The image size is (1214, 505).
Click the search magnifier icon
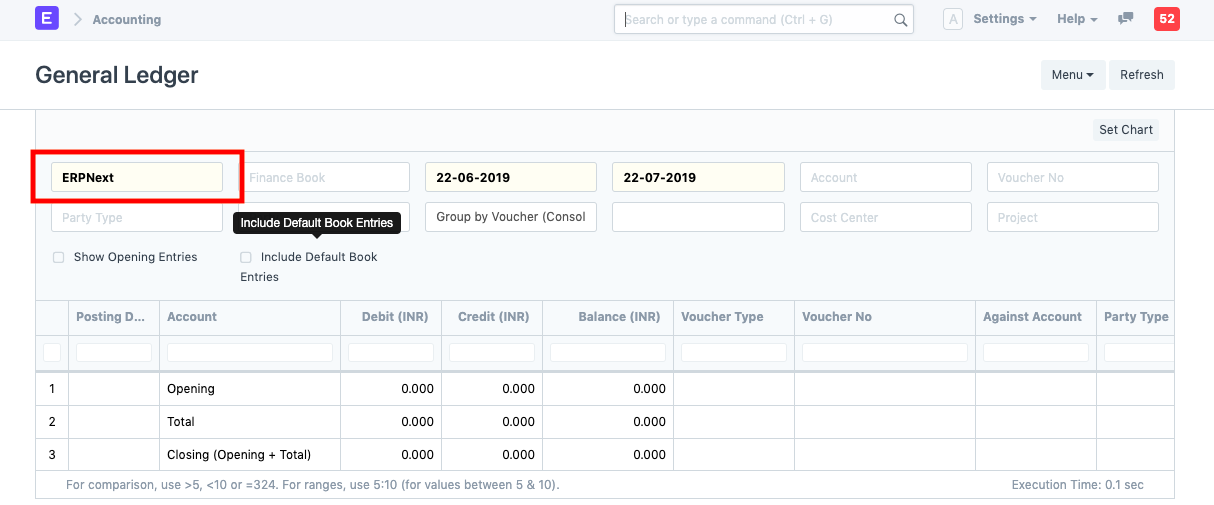pyautogui.click(x=900, y=20)
